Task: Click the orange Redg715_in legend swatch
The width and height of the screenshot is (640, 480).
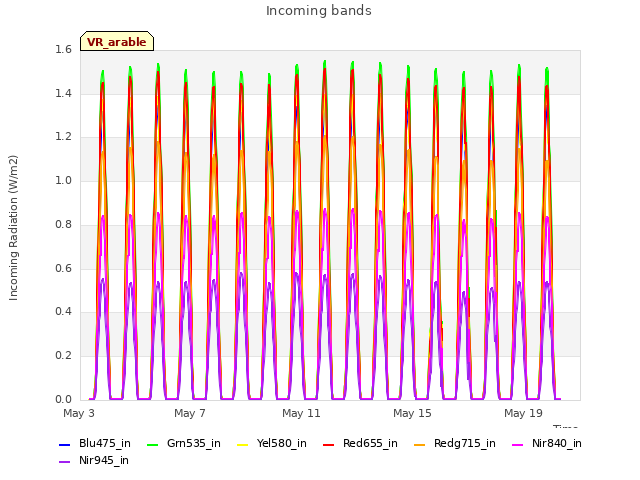Action: tap(420, 444)
